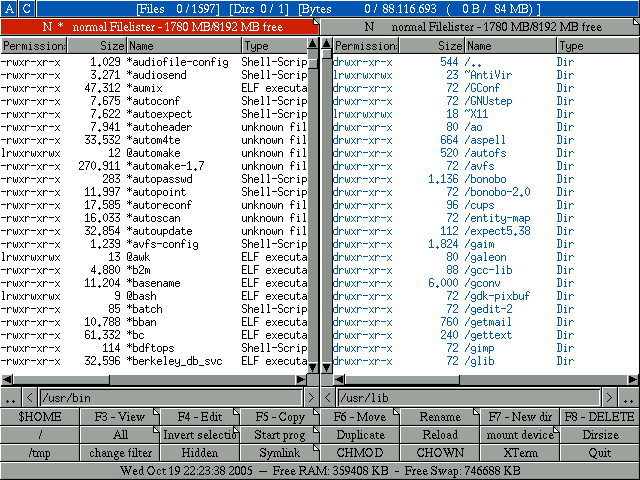Select the left red Filelister title bar
Screen dimensions: 640x480
click(x=160, y=27)
